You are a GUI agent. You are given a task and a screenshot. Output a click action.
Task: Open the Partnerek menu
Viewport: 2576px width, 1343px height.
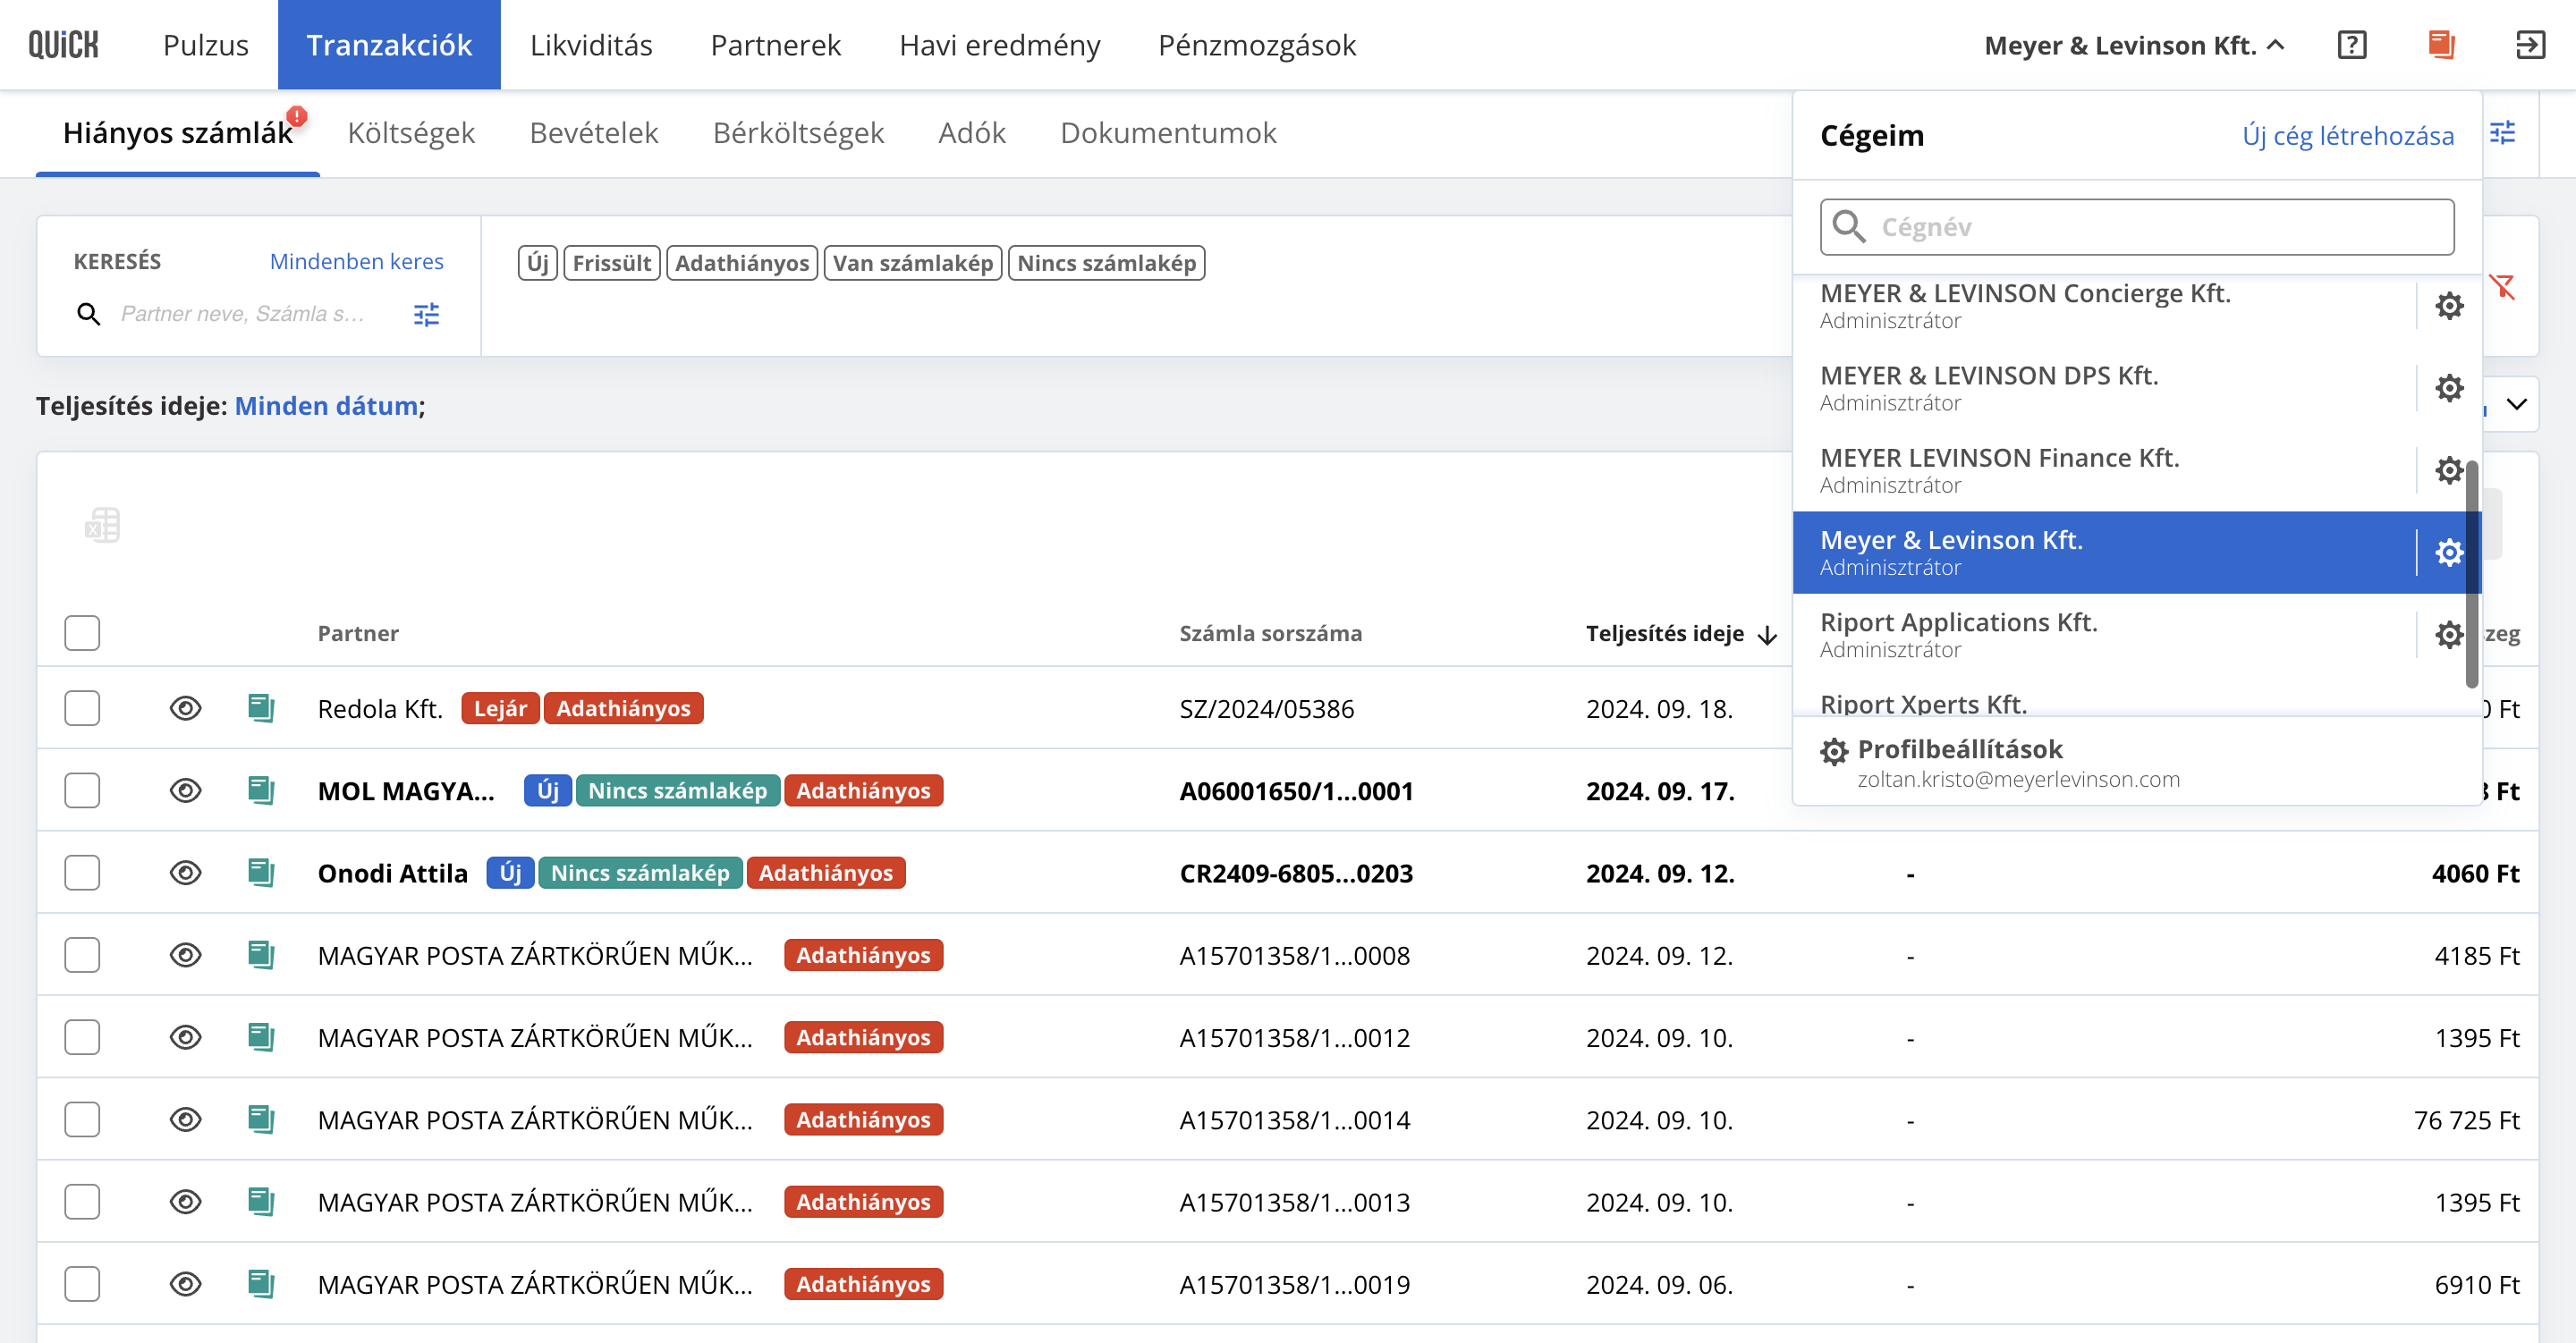775,45
